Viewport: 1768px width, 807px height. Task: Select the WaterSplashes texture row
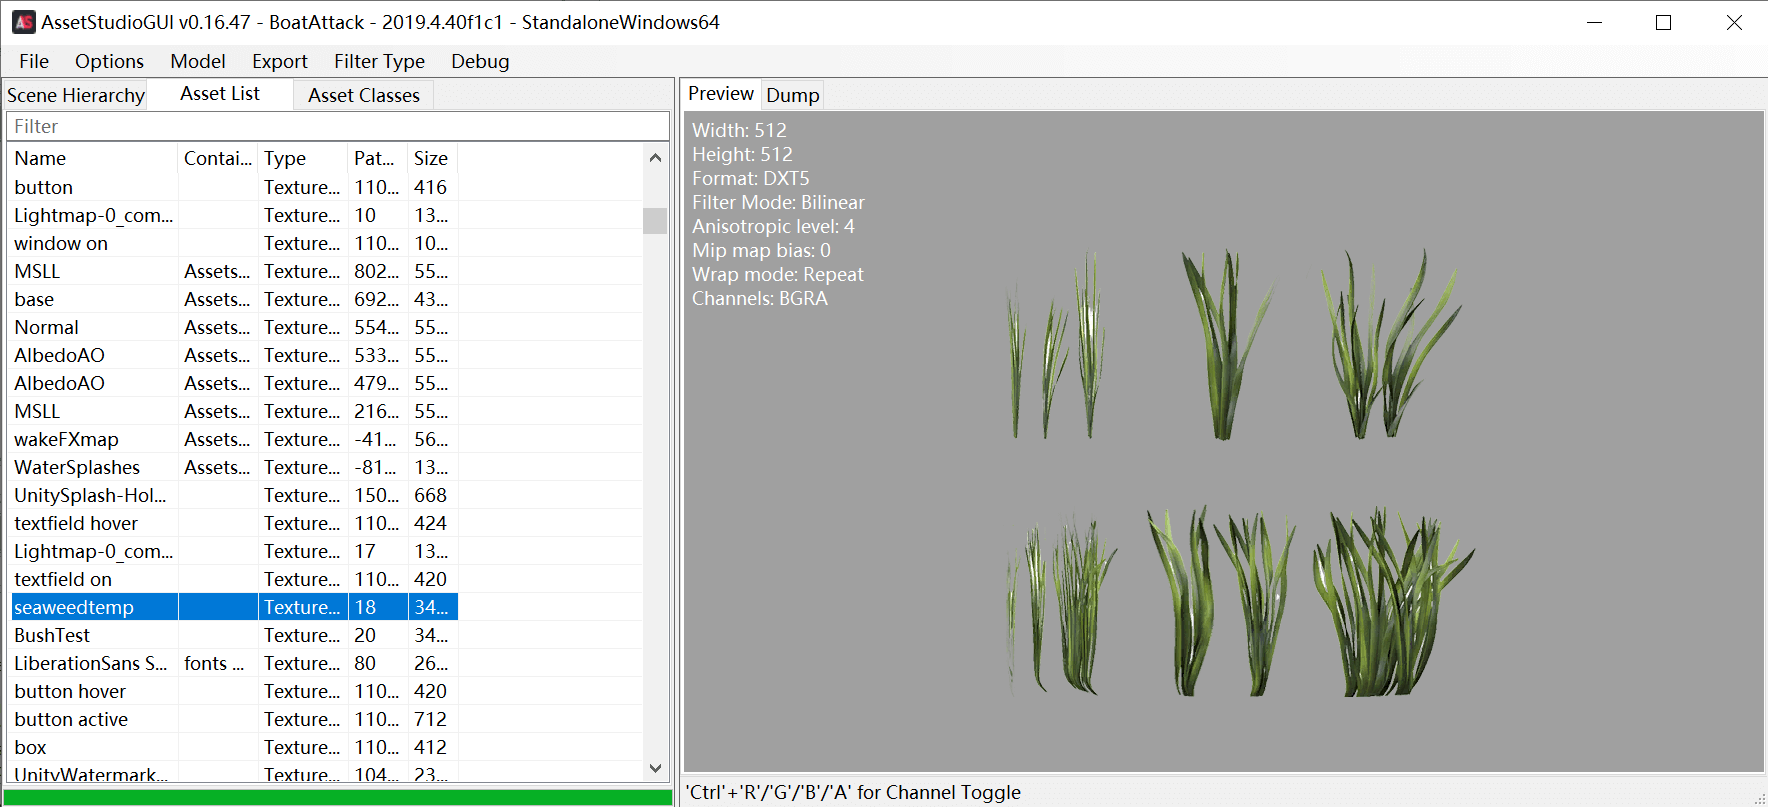coord(77,467)
